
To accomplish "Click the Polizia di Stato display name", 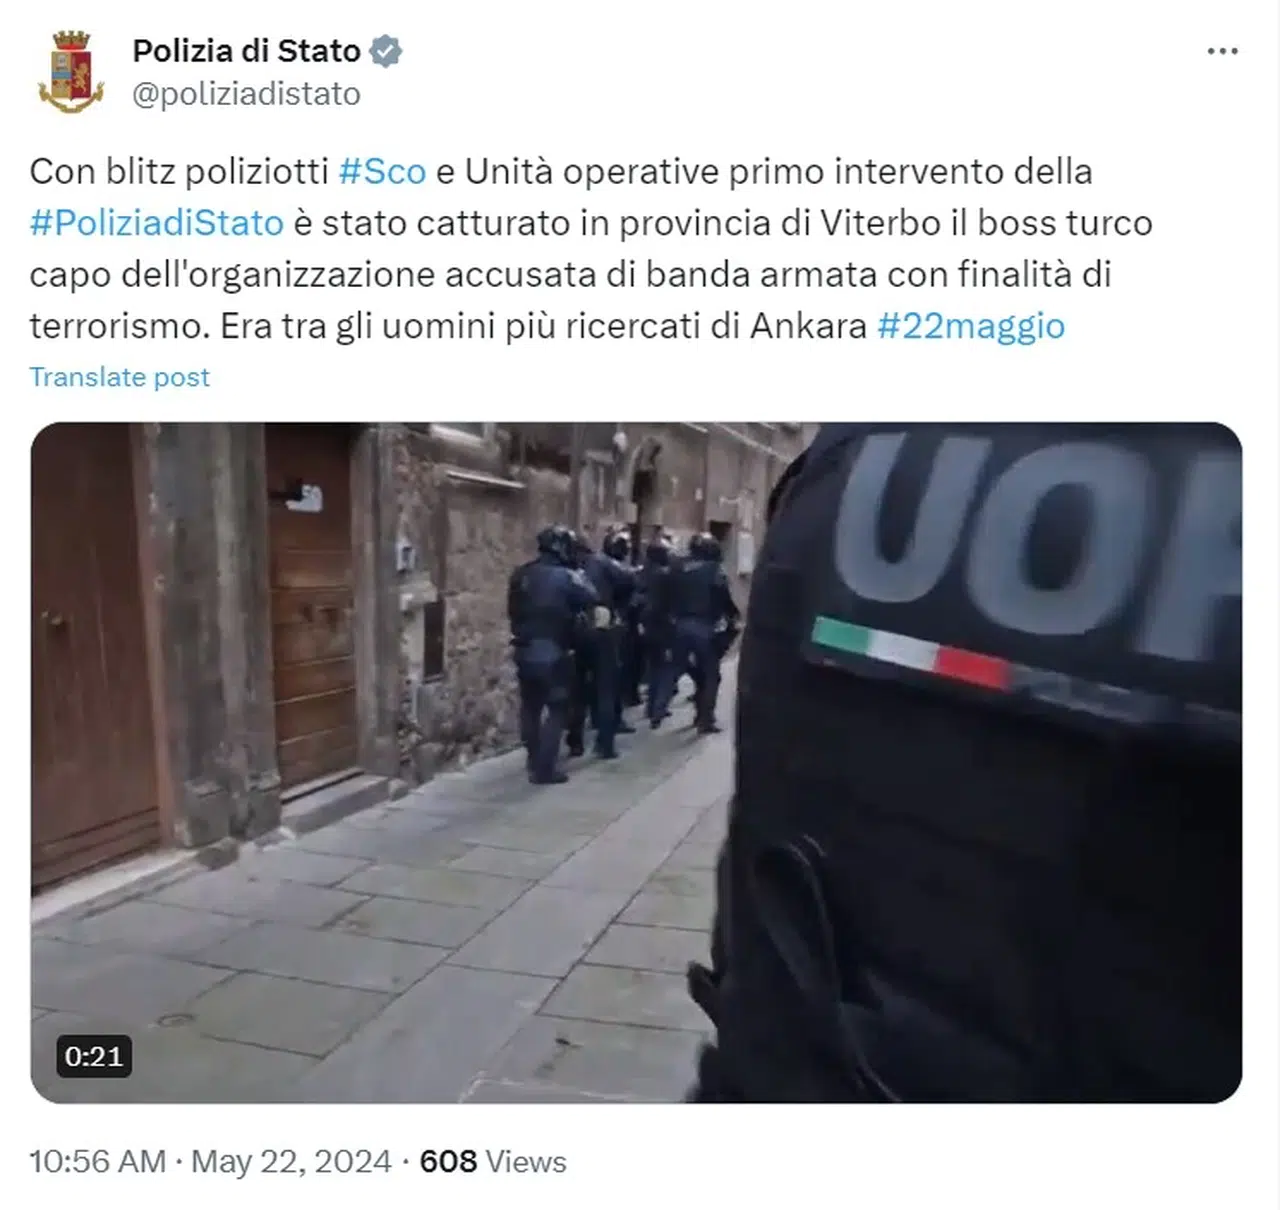I will pyautogui.click(x=246, y=51).
